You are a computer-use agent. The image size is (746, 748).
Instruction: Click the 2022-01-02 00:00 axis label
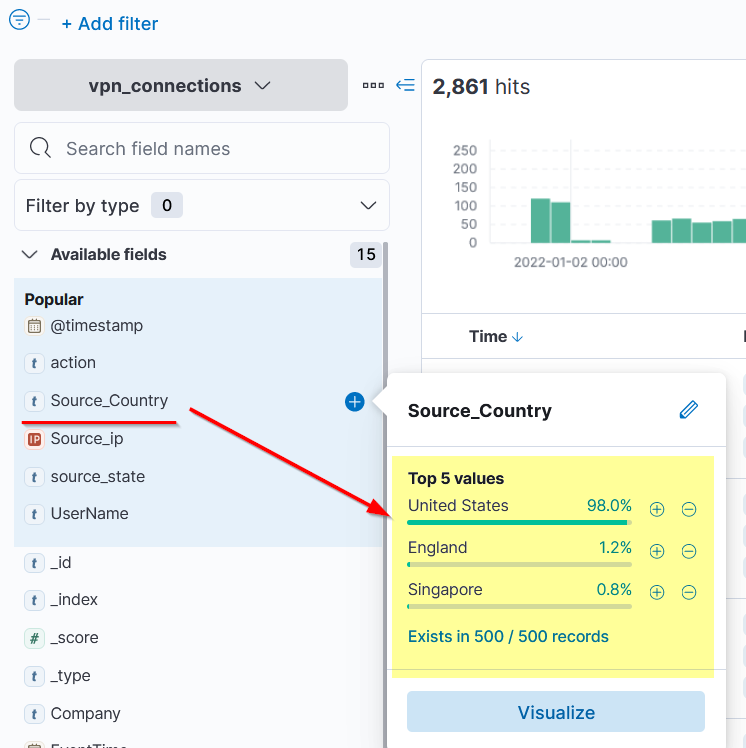coord(570,262)
